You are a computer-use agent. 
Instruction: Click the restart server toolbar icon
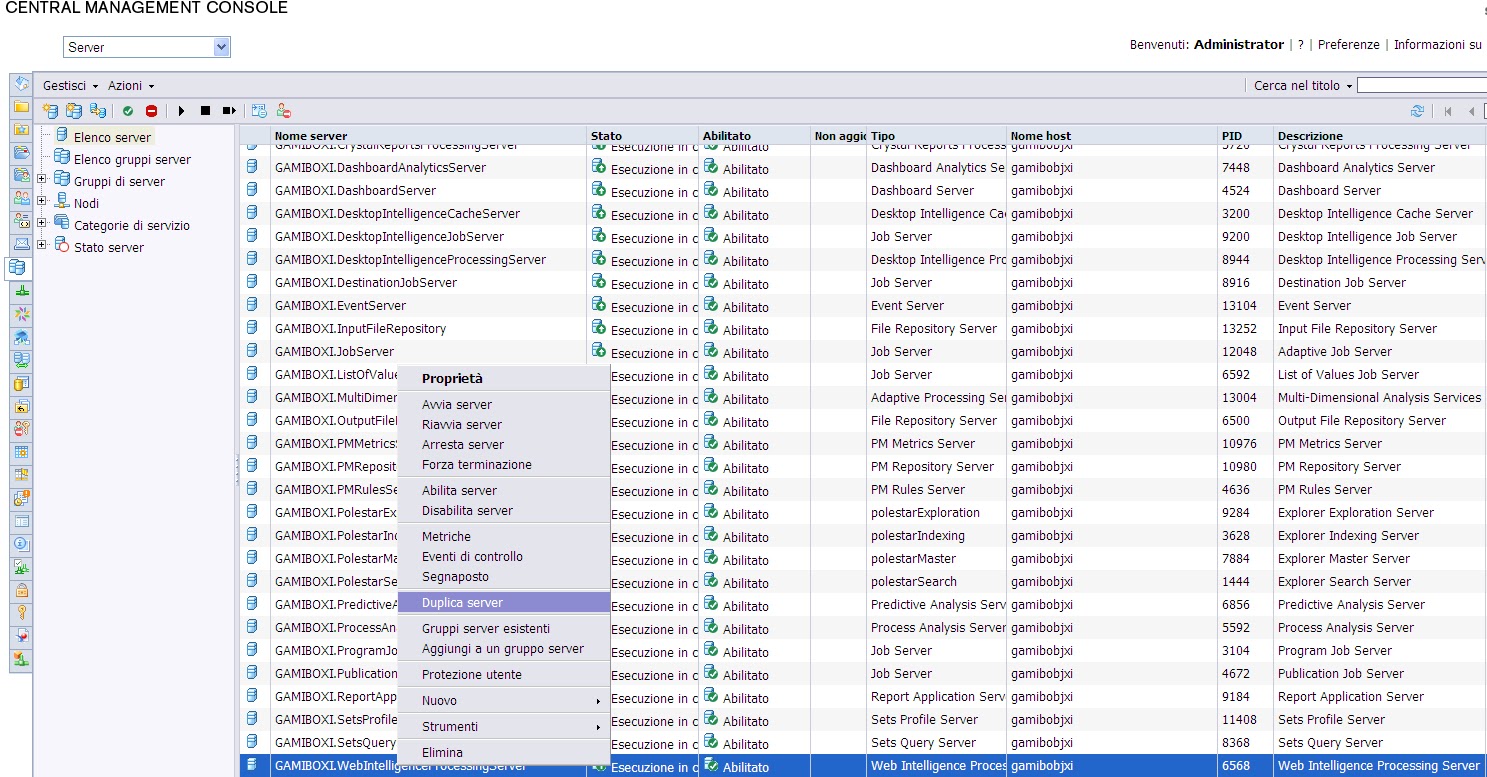pyautogui.click(x=229, y=111)
